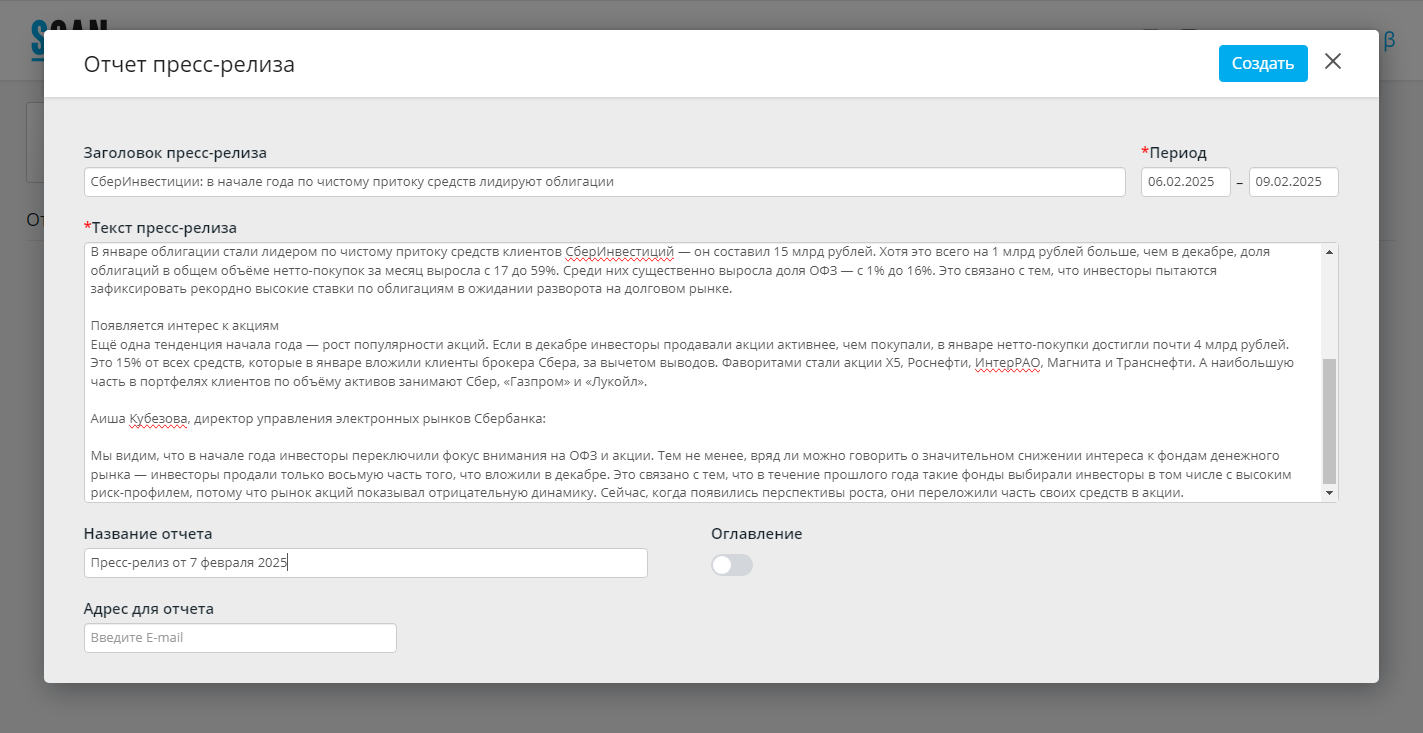The height and width of the screenshot is (733, 1423).
Task: Click the Период label
Action: pos(1178,153)
